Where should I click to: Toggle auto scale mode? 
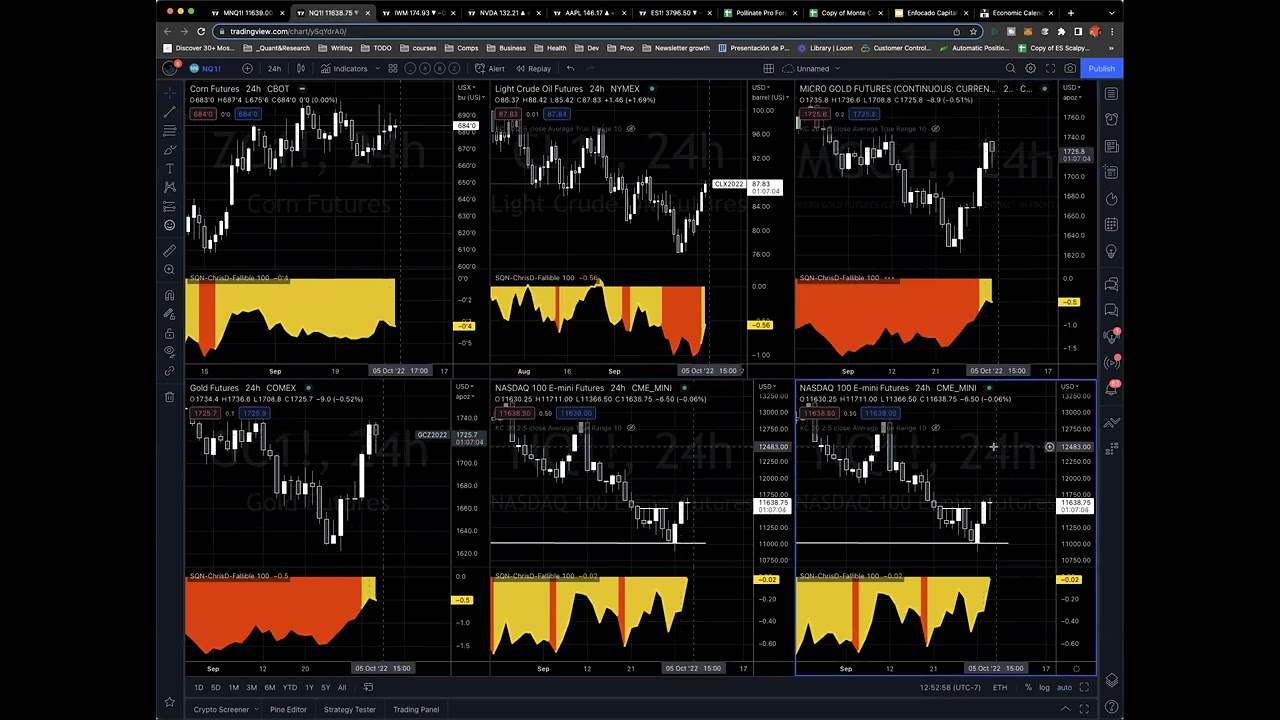pos(1064,687)
